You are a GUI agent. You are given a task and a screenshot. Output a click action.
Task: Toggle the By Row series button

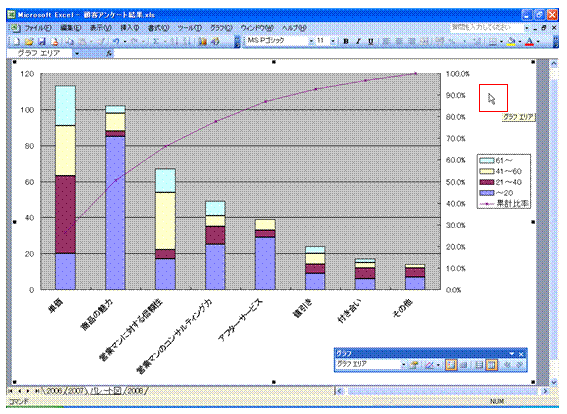click(478, 365)
